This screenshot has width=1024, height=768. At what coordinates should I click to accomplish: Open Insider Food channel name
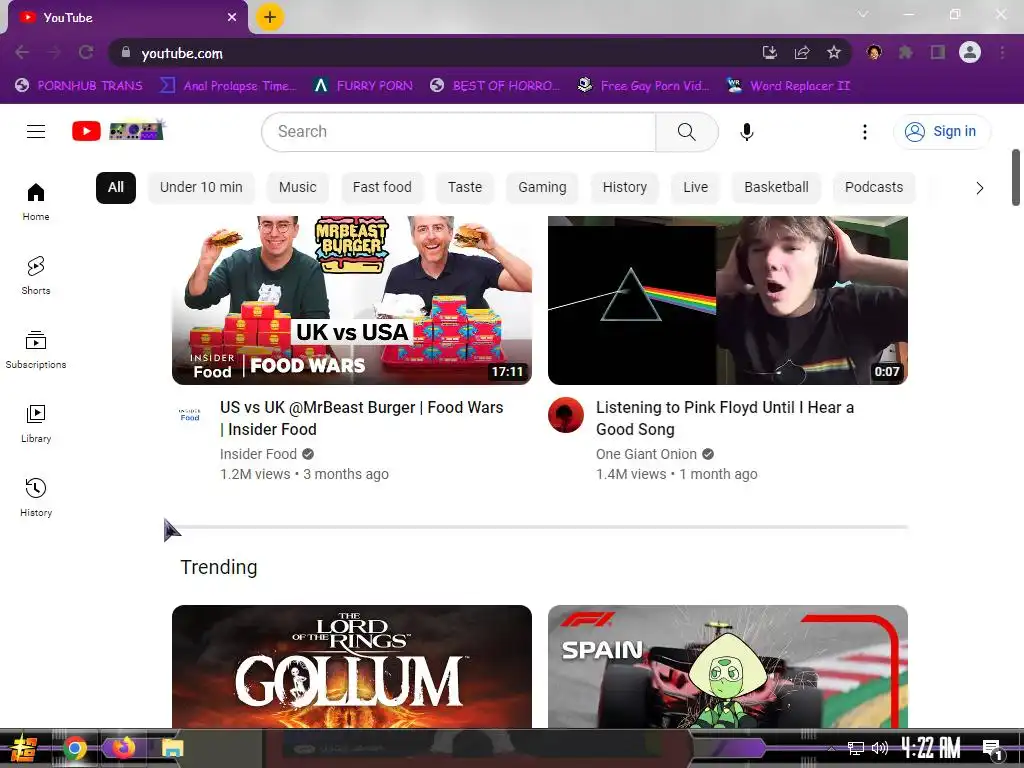pos(258,454)
